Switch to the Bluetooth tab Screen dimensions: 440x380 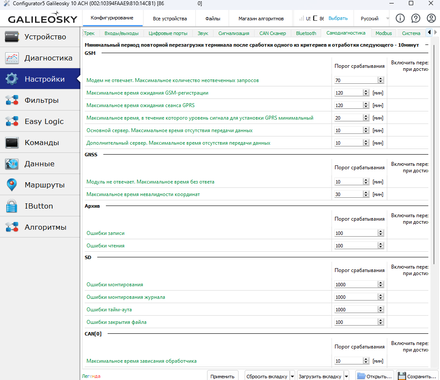306,33
